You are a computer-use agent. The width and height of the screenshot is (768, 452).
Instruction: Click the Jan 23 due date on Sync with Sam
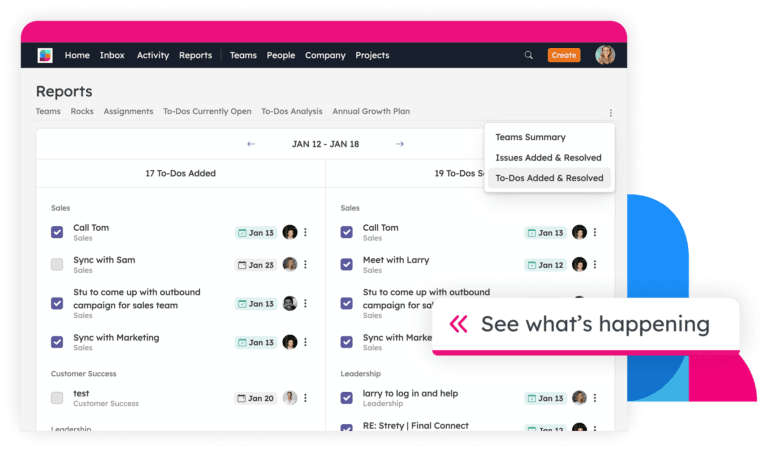coord(256,265)
